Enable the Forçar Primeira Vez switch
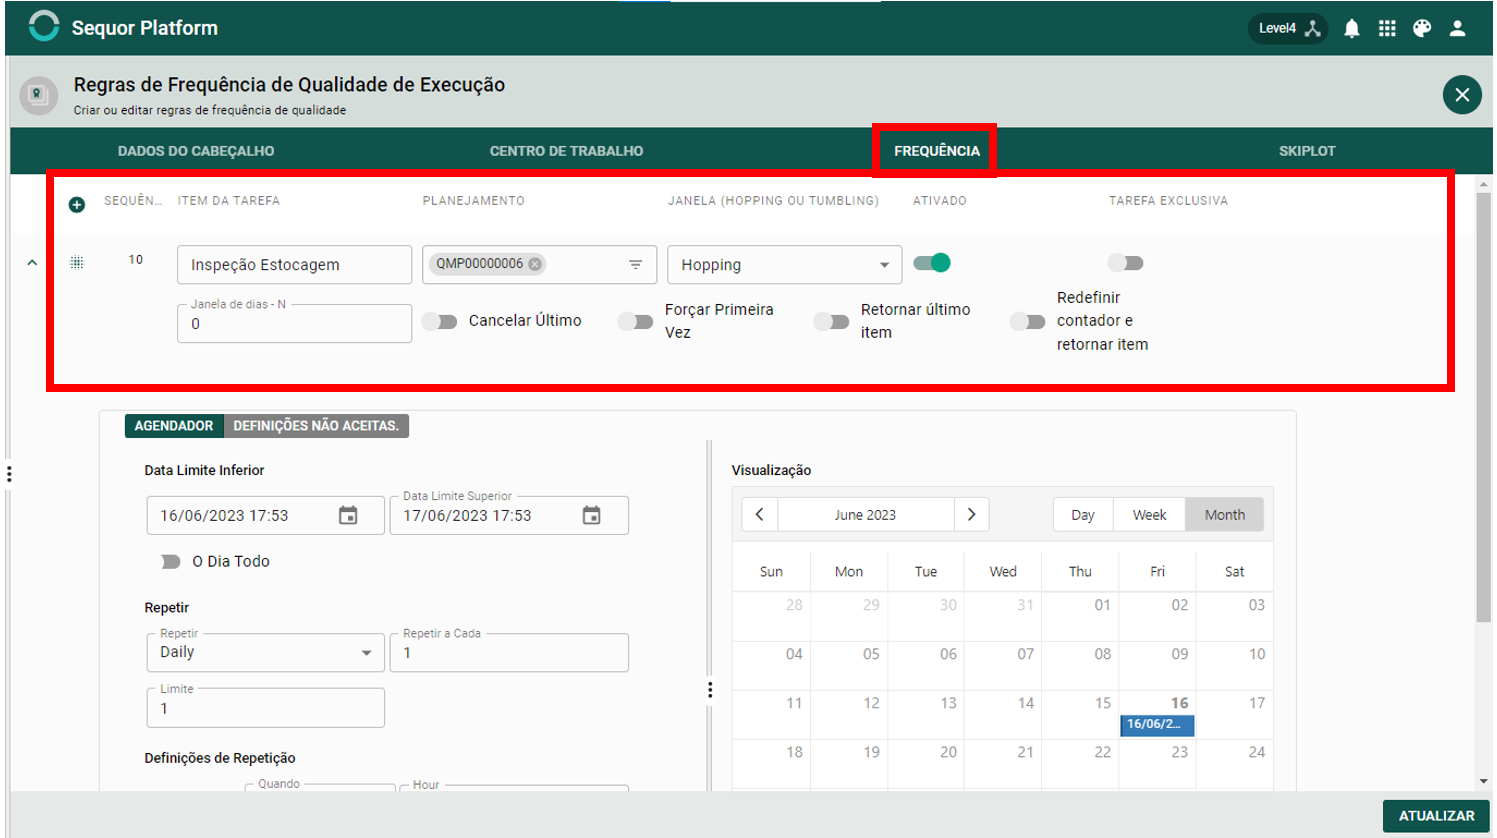The height and width of the screenshot is (838, 1497). (635, 321)
